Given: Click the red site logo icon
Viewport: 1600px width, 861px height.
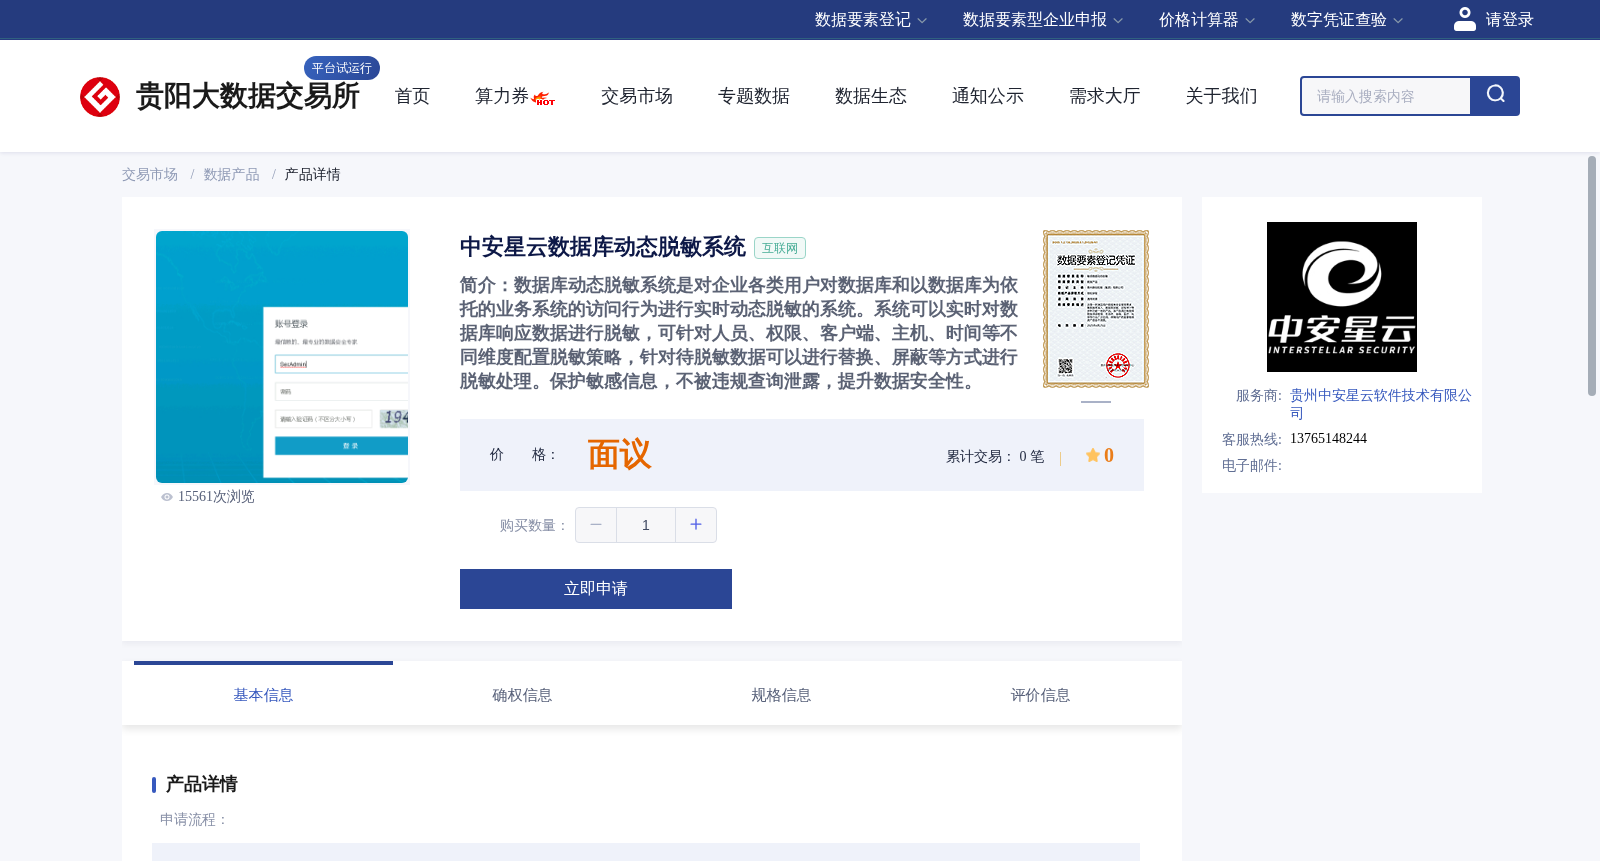Looking at the screenshot, I should point(100,97).
